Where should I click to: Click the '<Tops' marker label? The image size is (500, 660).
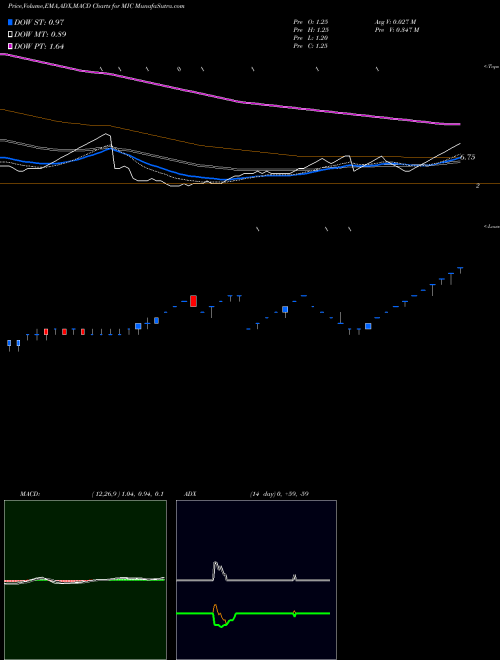[492, 67]
